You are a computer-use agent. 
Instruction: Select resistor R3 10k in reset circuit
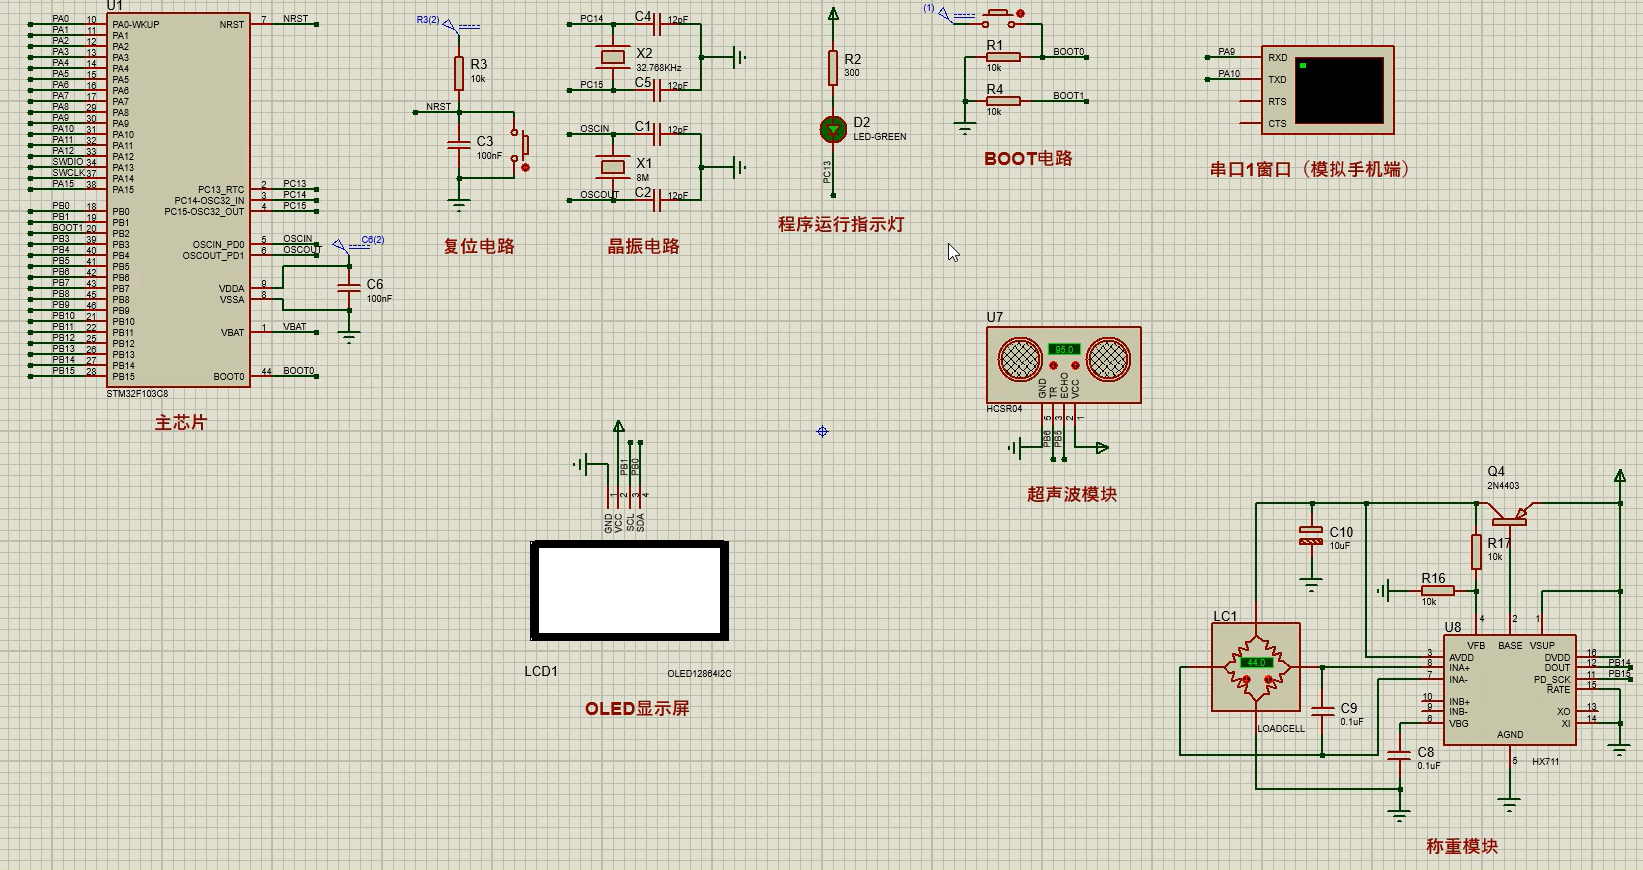click(459, 73)
